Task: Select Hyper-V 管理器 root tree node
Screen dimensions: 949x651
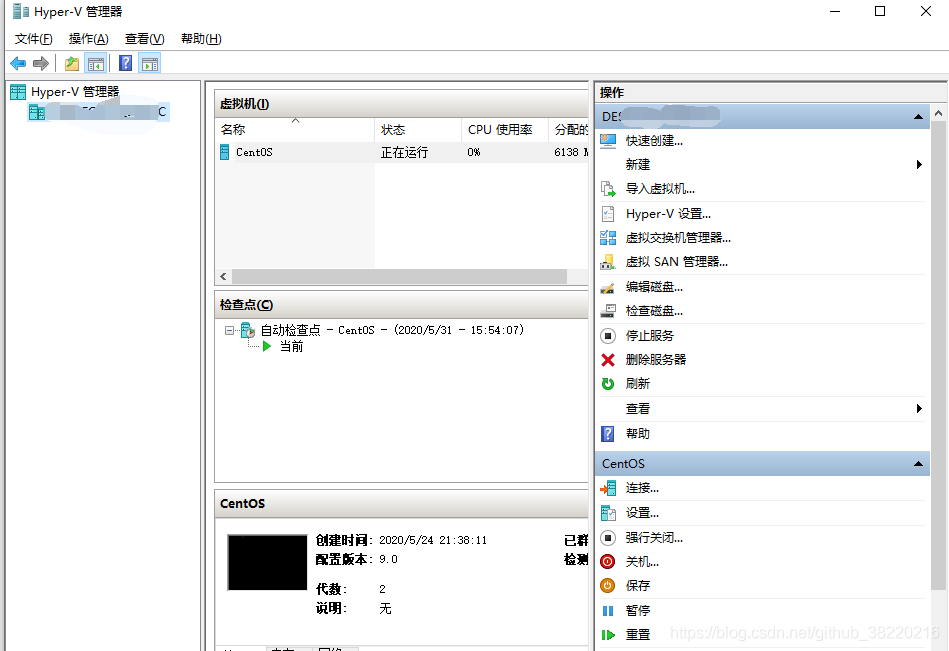Action: pyautogui.click(x=75, y=92)
